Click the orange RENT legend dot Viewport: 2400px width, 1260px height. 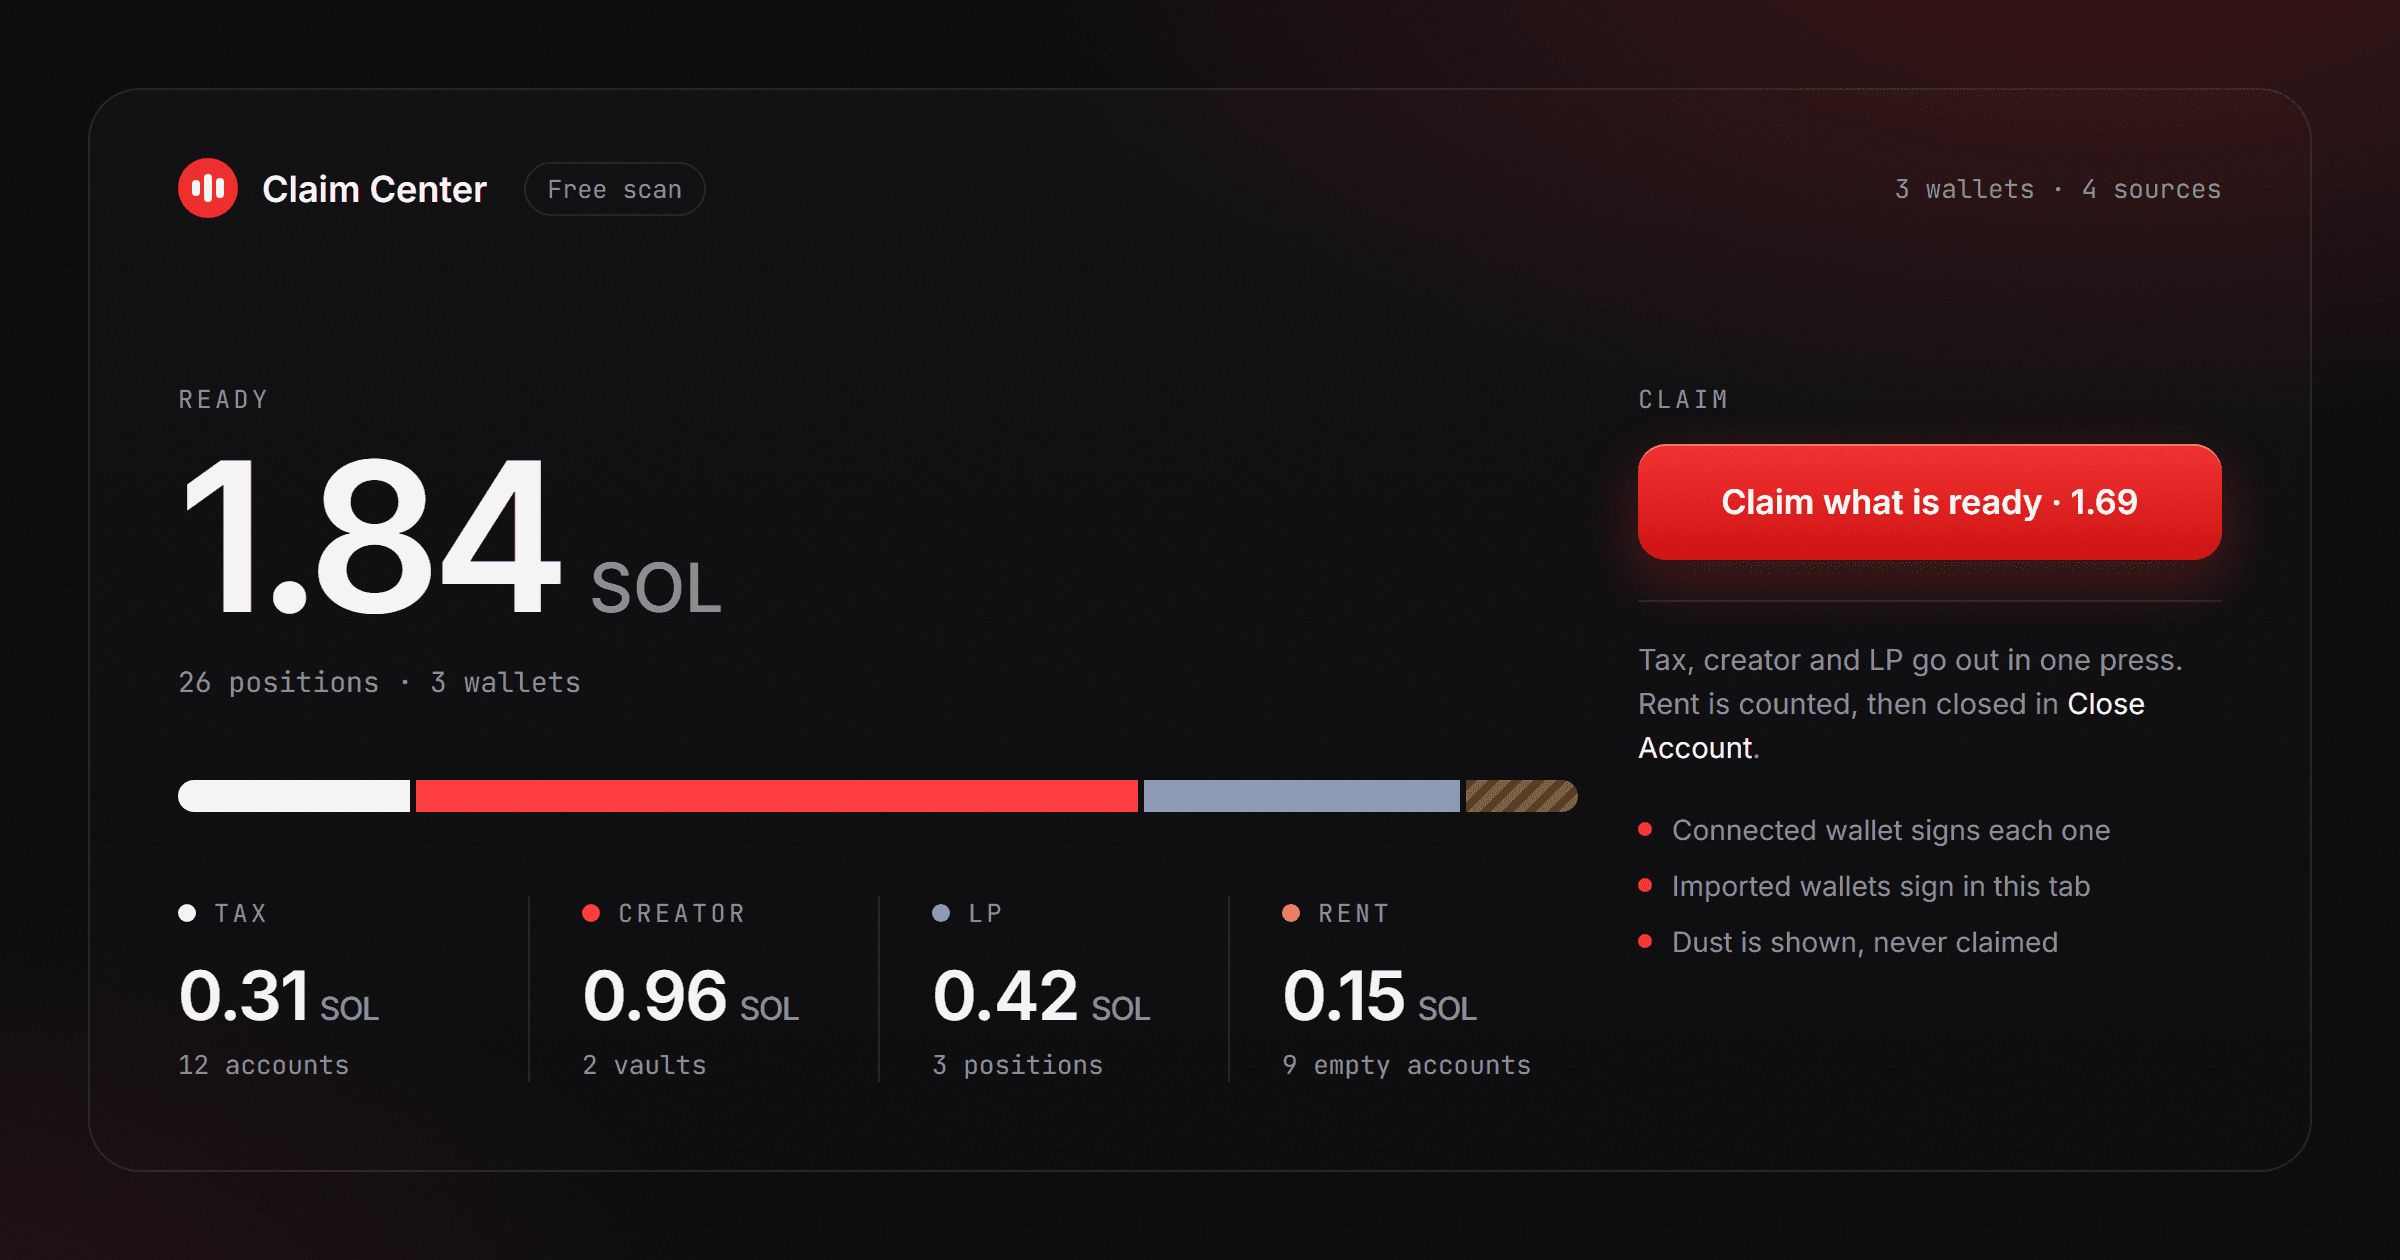point(1291,913)
